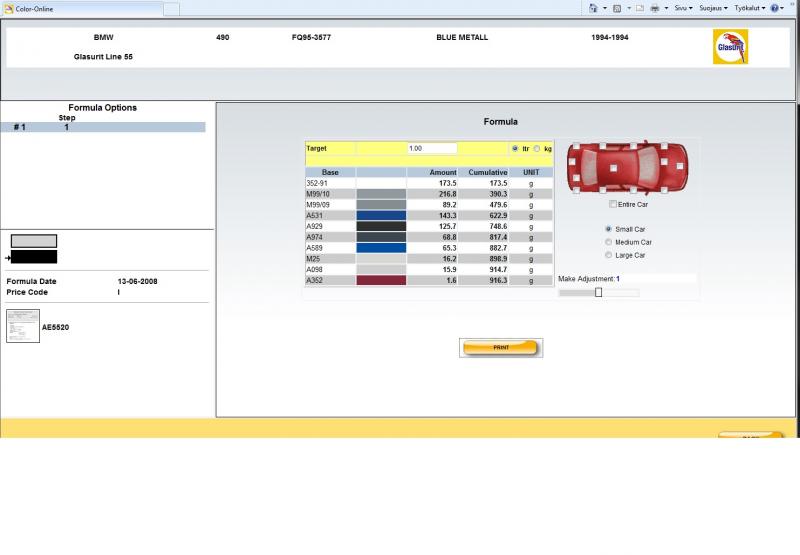Click the RSS feeds toolbar icon

coord(617,8)
